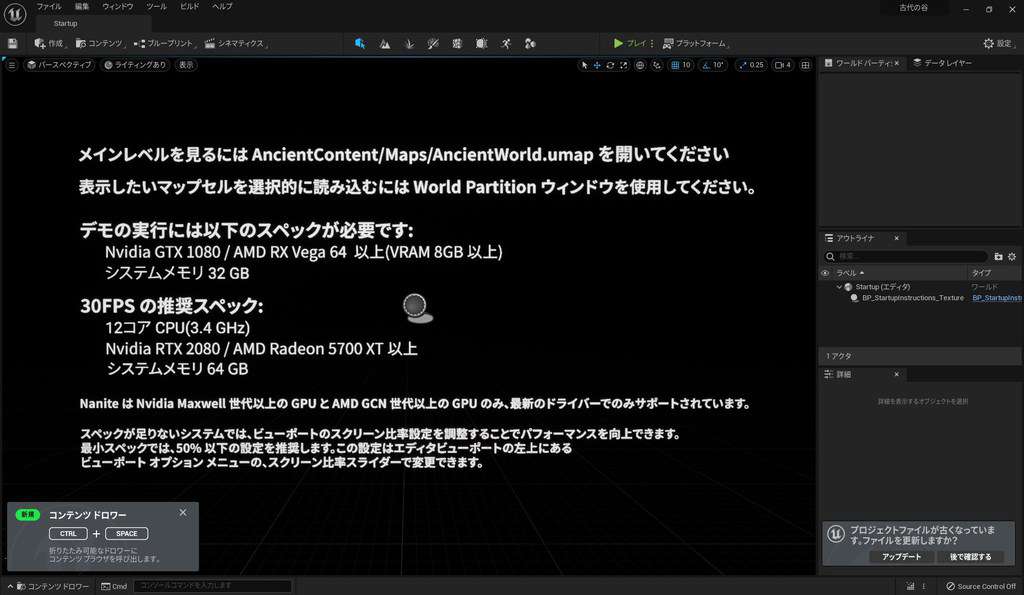Screen dimensions: 1024x595
Task: Switch to Mesh Paint mode icon
Action: [433, 43]
